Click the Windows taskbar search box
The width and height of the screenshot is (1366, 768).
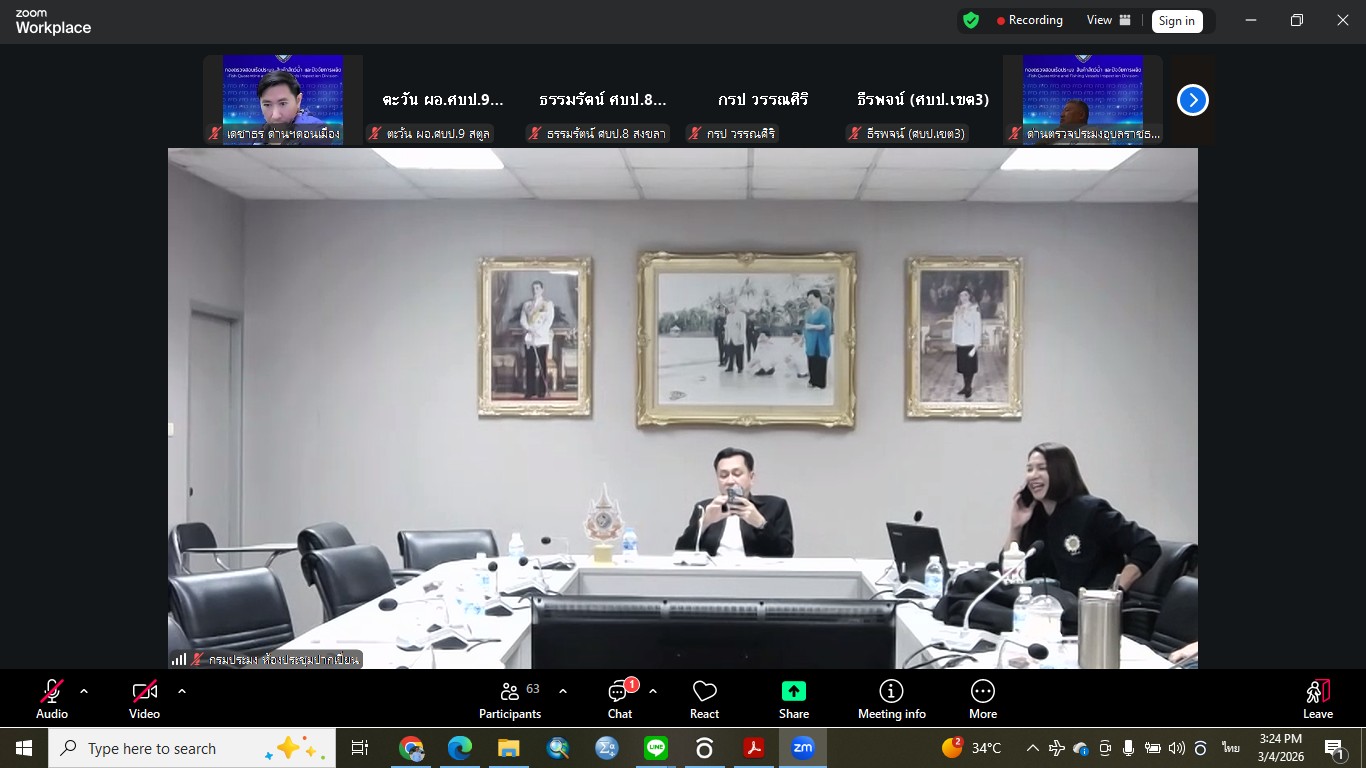pyautogui.click(x=190, y=748)
